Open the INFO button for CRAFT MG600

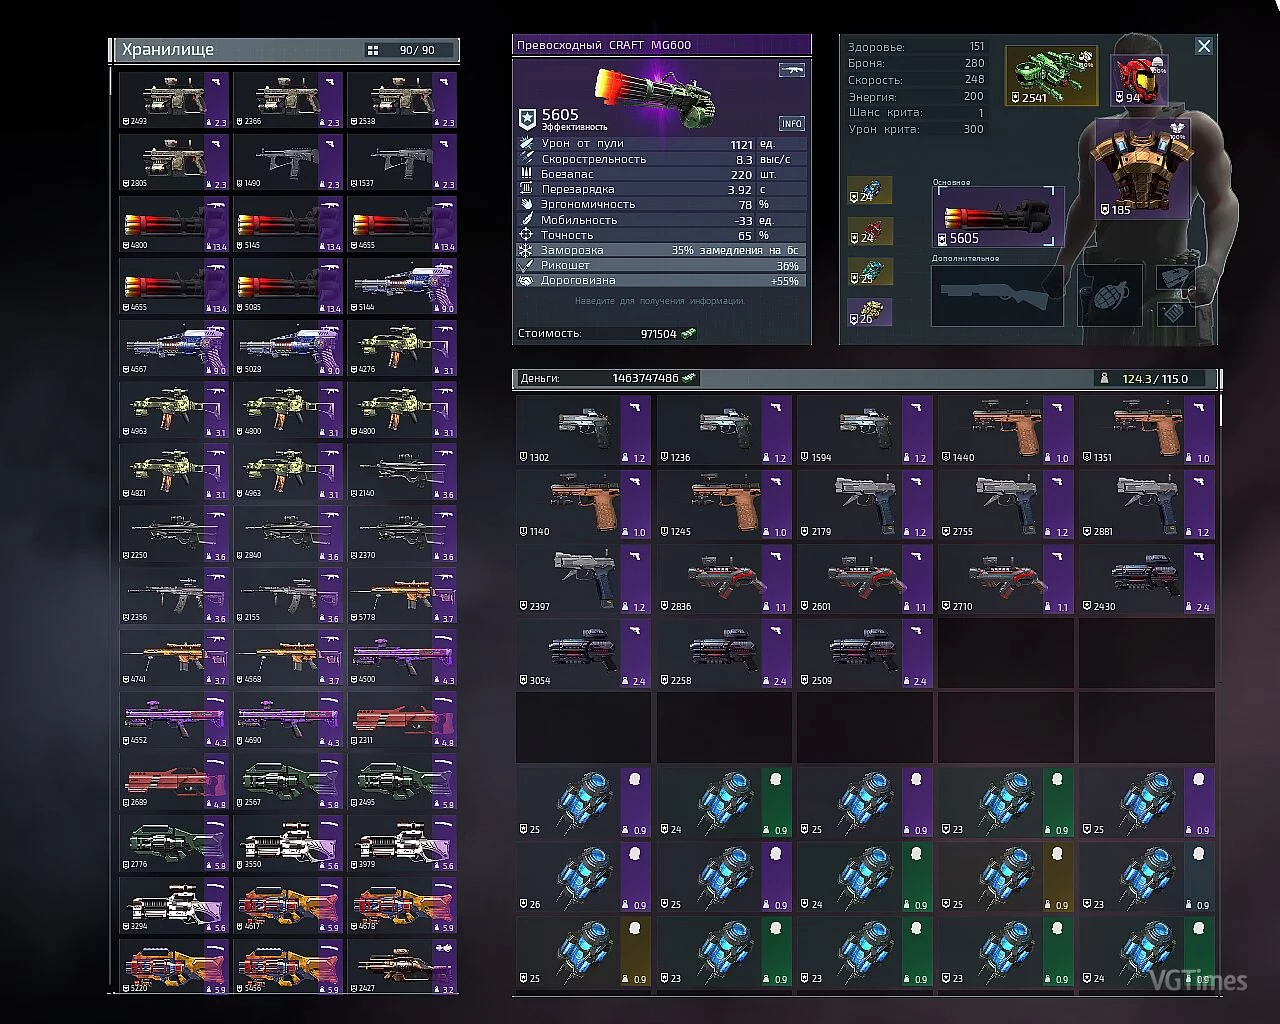point(792,124)
